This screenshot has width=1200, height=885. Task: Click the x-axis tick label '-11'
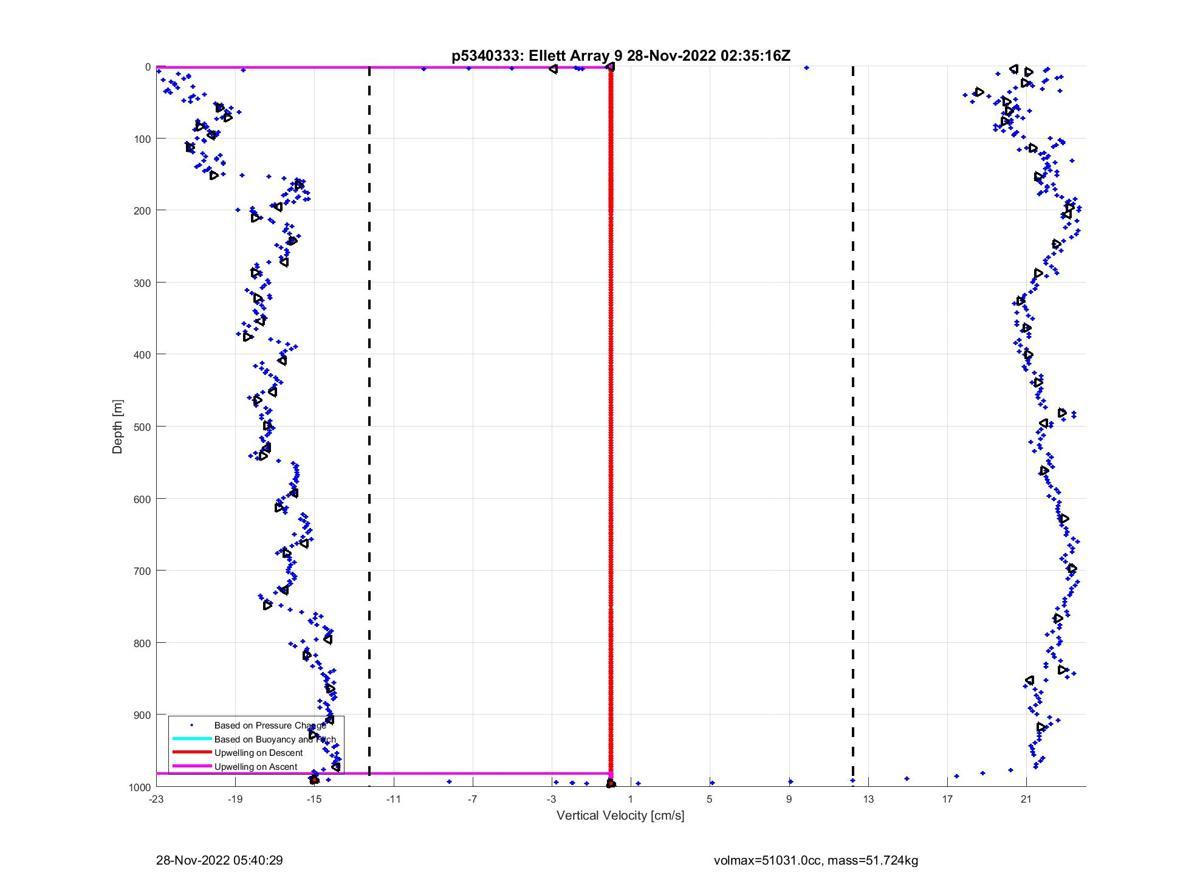(x=393, y=800)
